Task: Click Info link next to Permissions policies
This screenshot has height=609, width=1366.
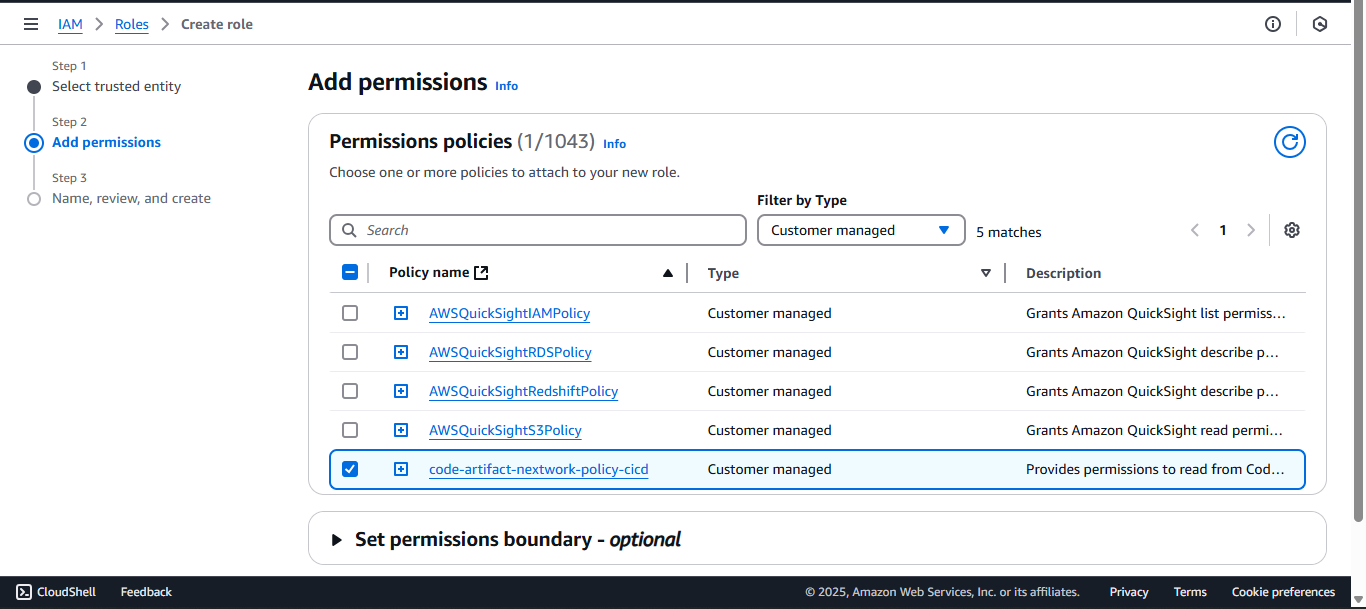Action: pyautogui.click(x=615, y=144)
